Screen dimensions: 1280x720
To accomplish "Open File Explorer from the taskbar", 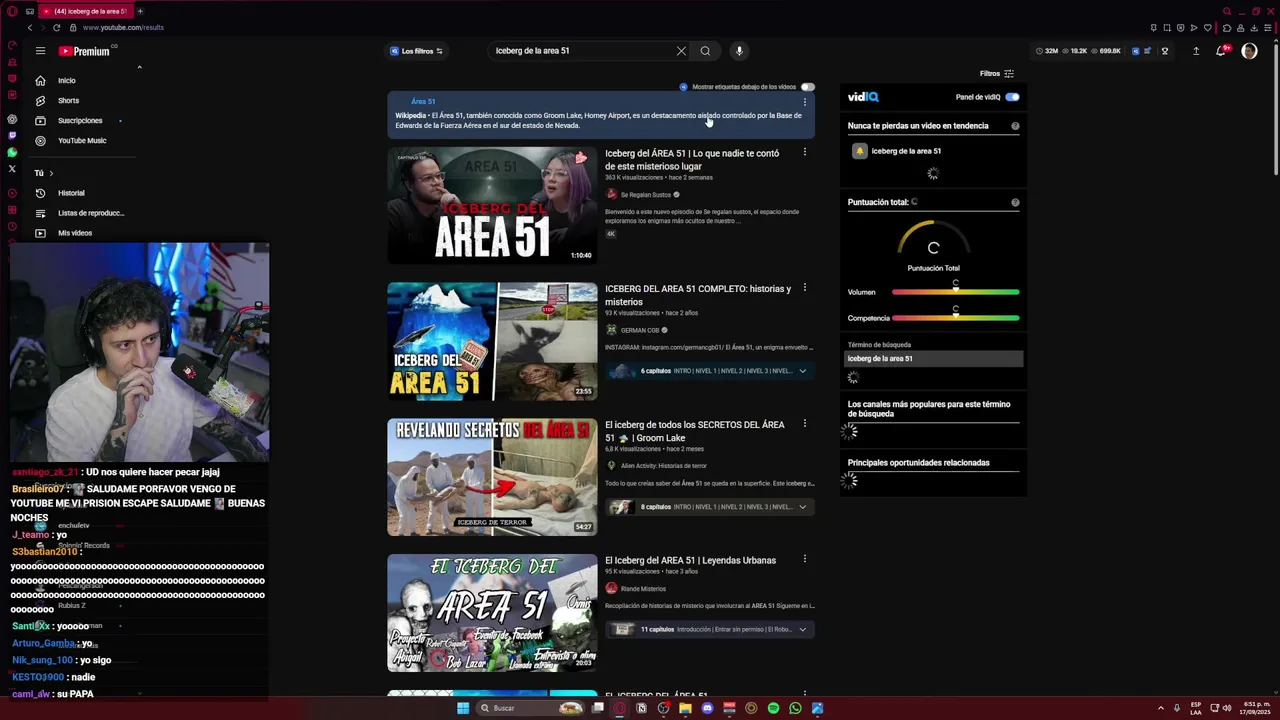I will [x=685, y=708].
